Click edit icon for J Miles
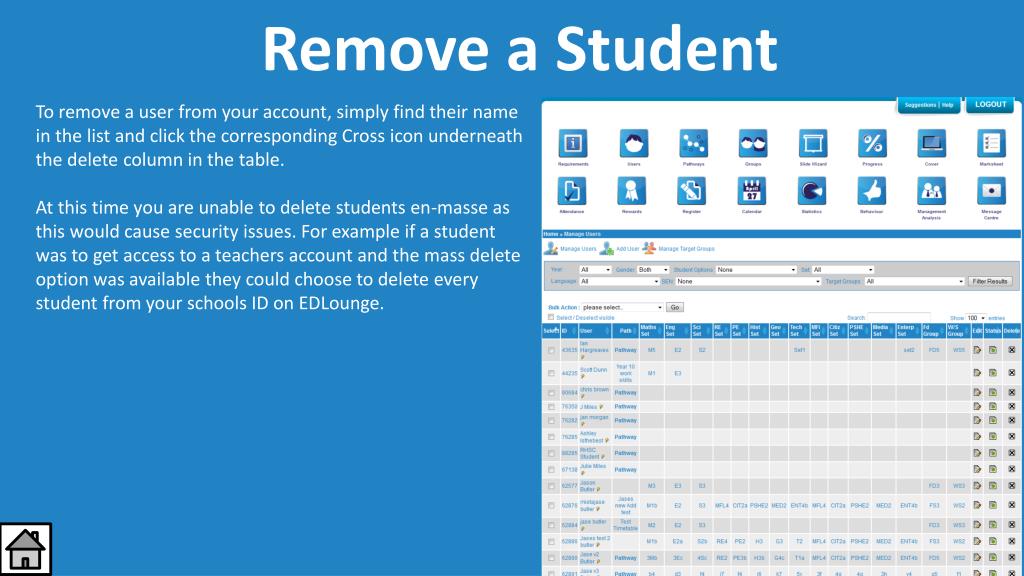The width and height of the screenshot is (1024, 576). pos(977,406)
